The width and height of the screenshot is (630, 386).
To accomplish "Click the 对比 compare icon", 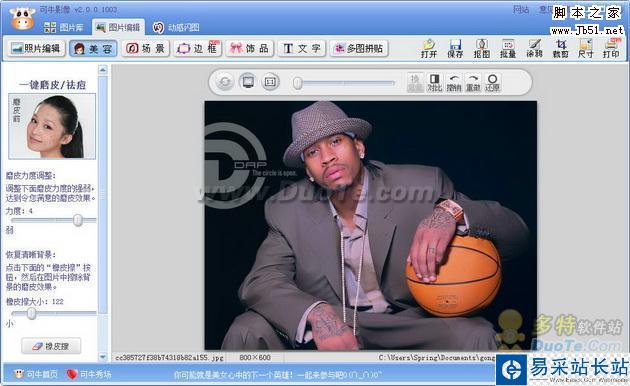I will click(434, 82).
